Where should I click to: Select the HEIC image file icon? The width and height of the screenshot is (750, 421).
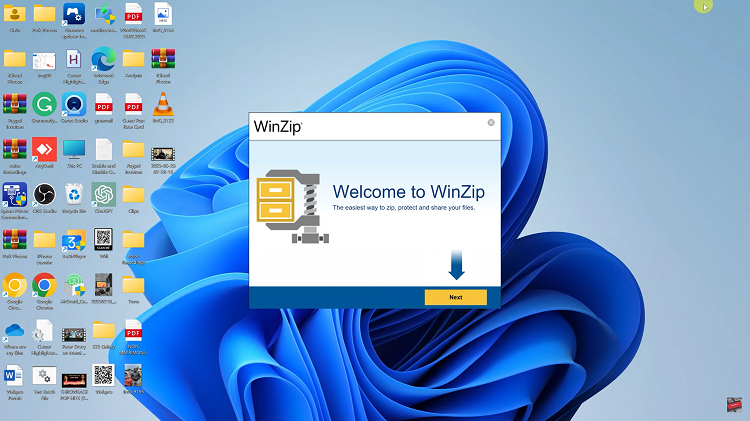(x=163, y=14)
